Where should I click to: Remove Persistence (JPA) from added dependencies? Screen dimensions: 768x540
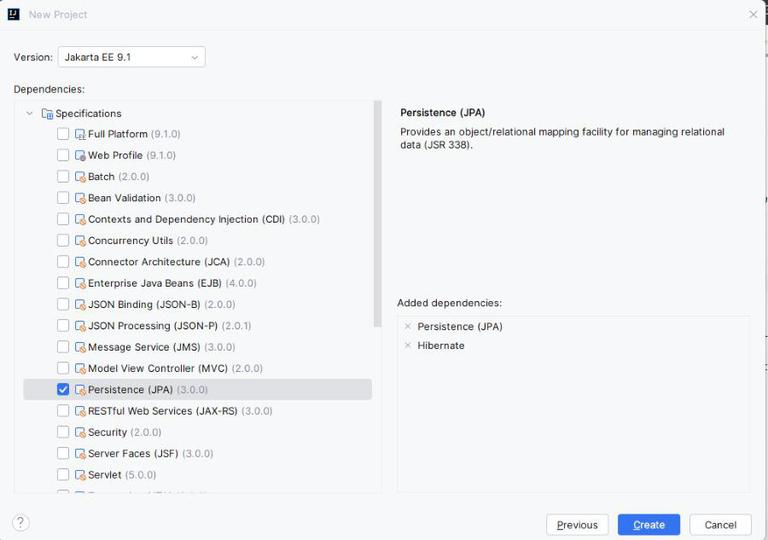click(x=408, y=326)
